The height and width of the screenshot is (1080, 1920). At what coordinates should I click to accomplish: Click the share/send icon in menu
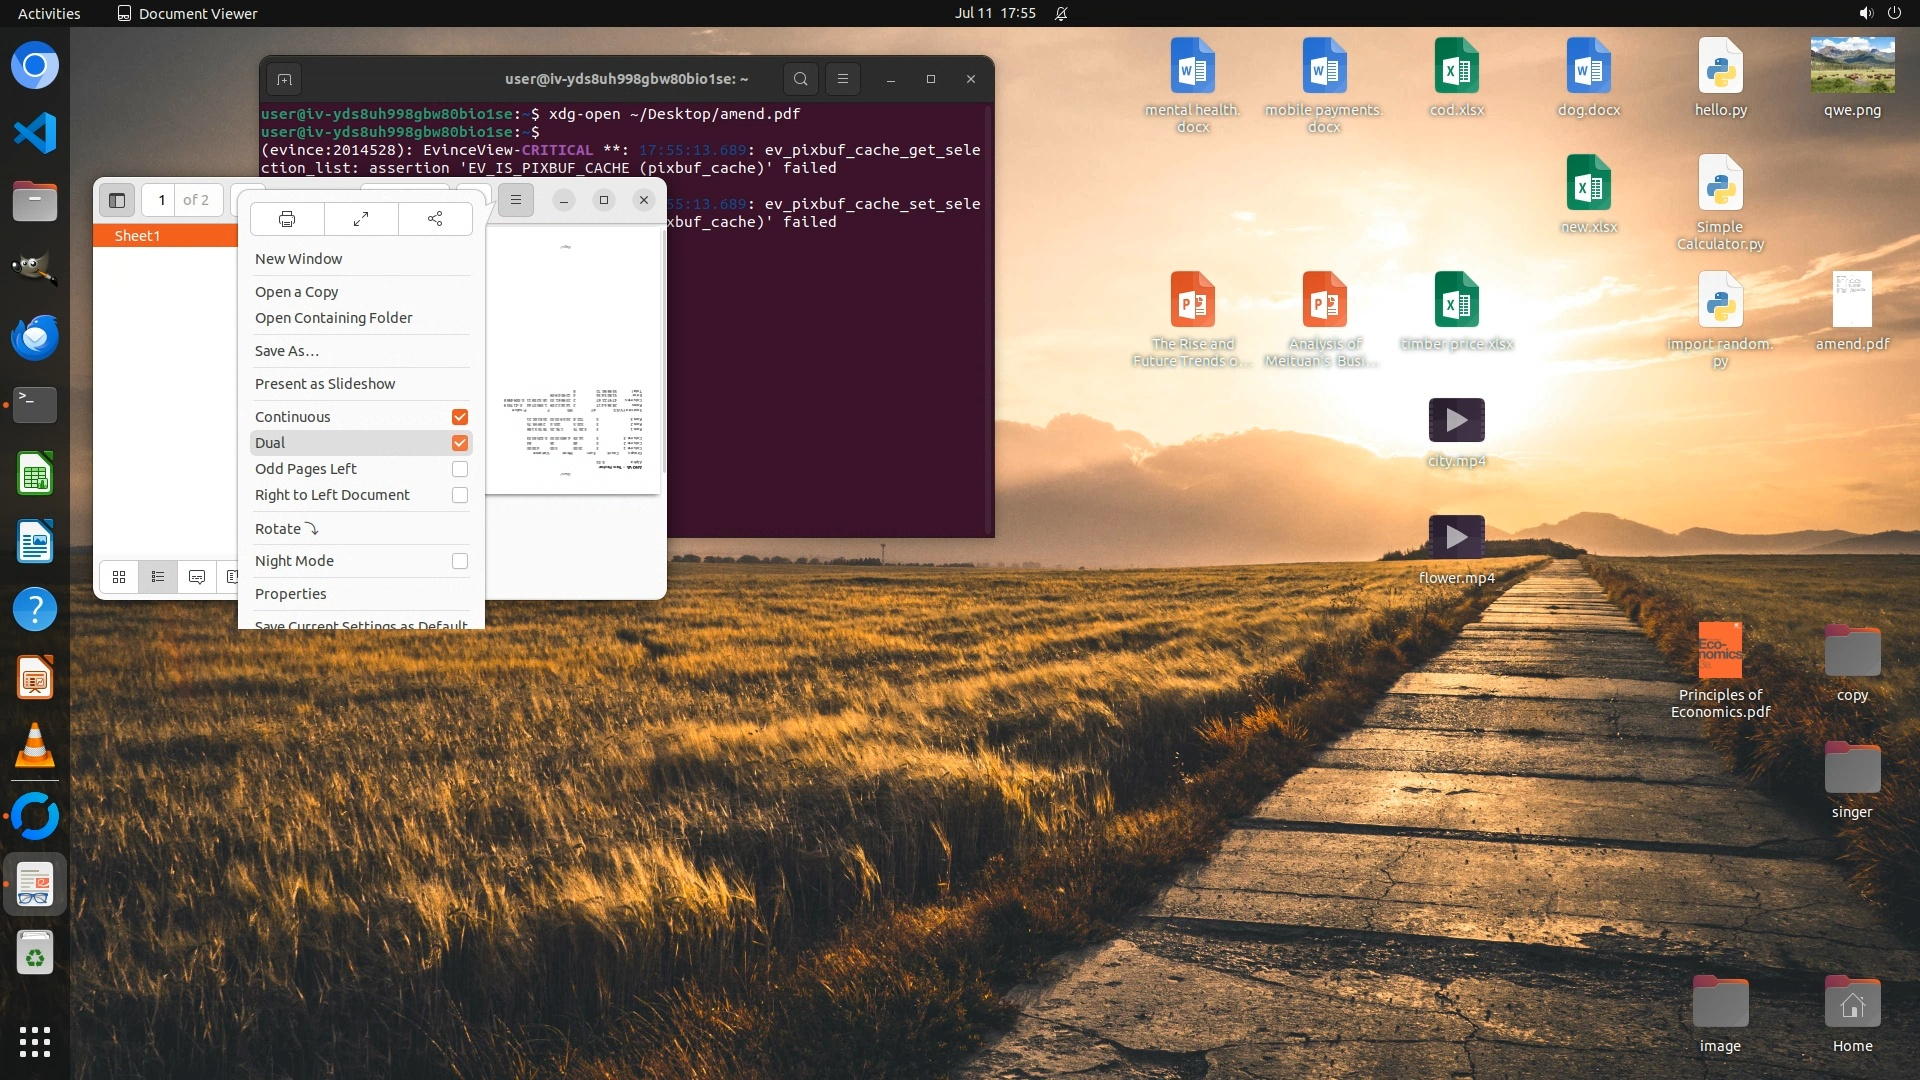tap(435, 219)
